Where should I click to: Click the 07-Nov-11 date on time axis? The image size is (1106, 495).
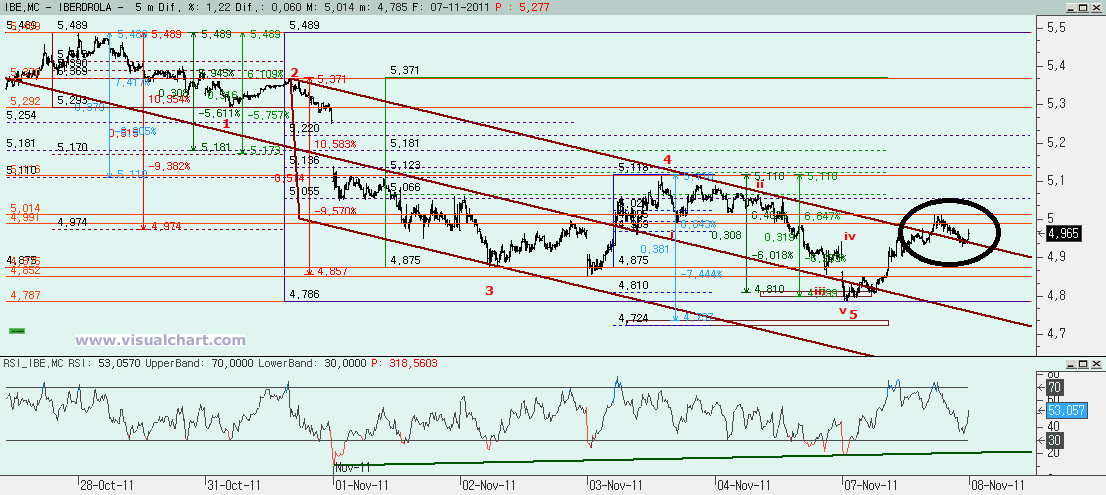(x=871, y=486)
